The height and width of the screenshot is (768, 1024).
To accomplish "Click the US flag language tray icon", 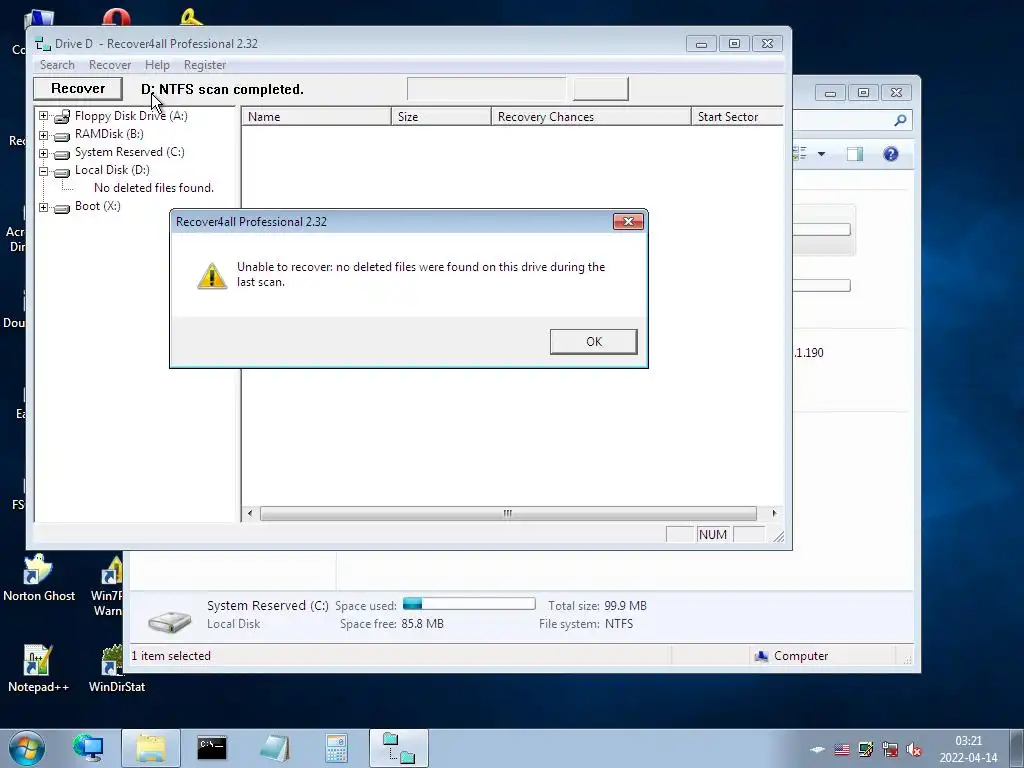I will (x=842, y=750).
